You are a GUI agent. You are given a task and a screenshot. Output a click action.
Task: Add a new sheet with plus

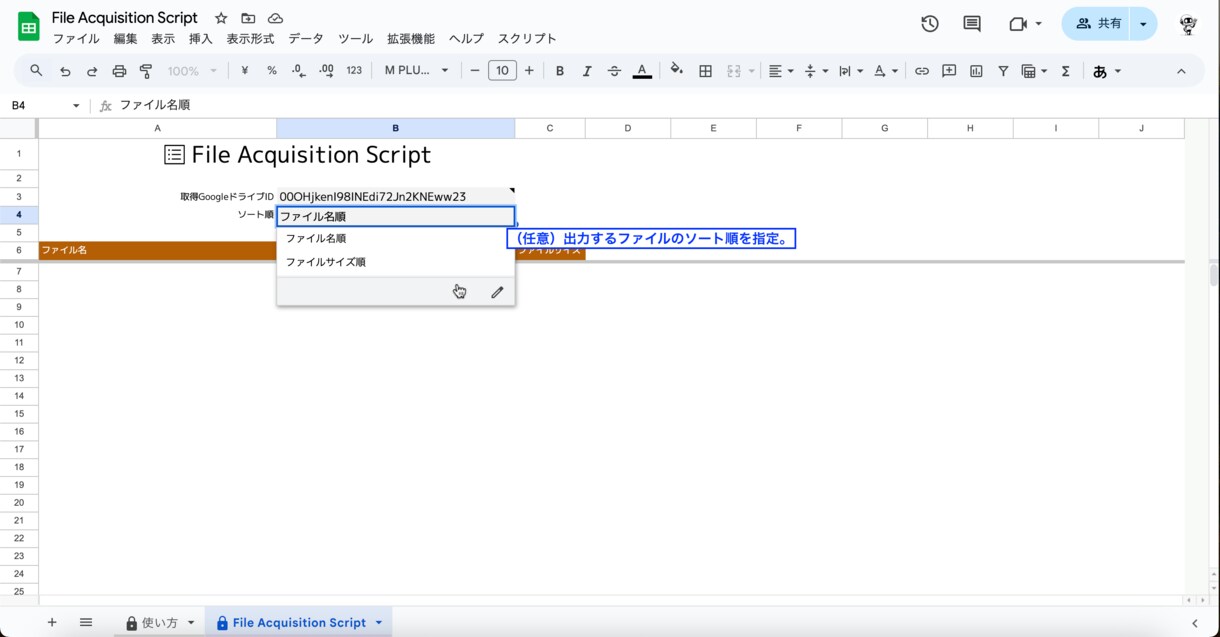click(52, 622)
